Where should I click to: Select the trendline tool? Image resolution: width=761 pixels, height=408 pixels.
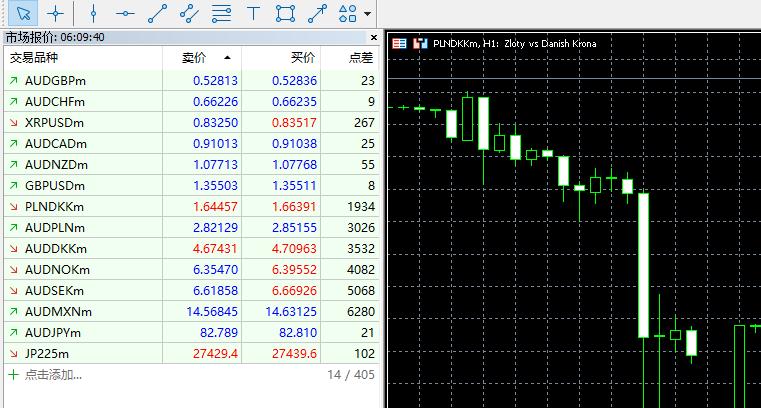157,13
